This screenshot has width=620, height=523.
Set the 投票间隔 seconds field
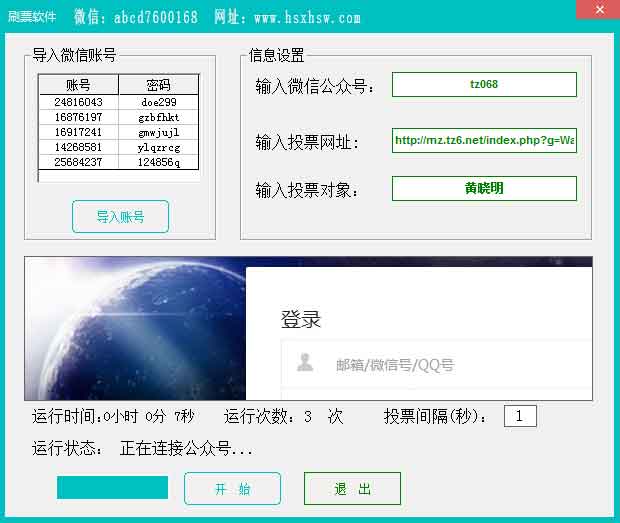coord(520,416)
